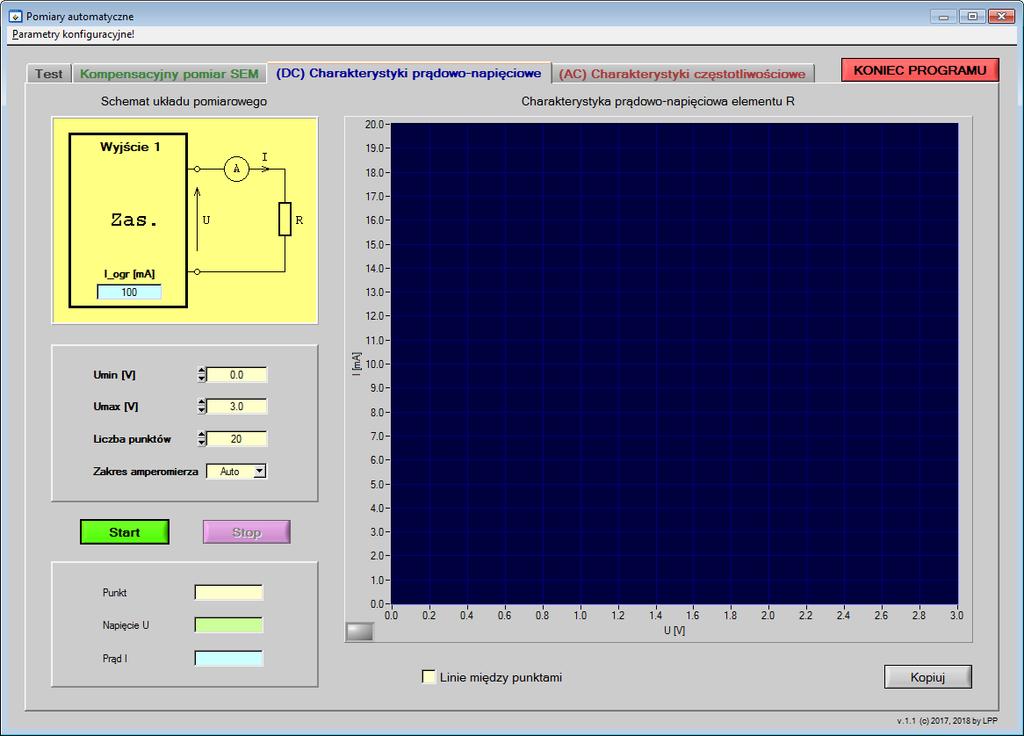Click the Umax [V] value field showing 3.0

click(236, 406)
